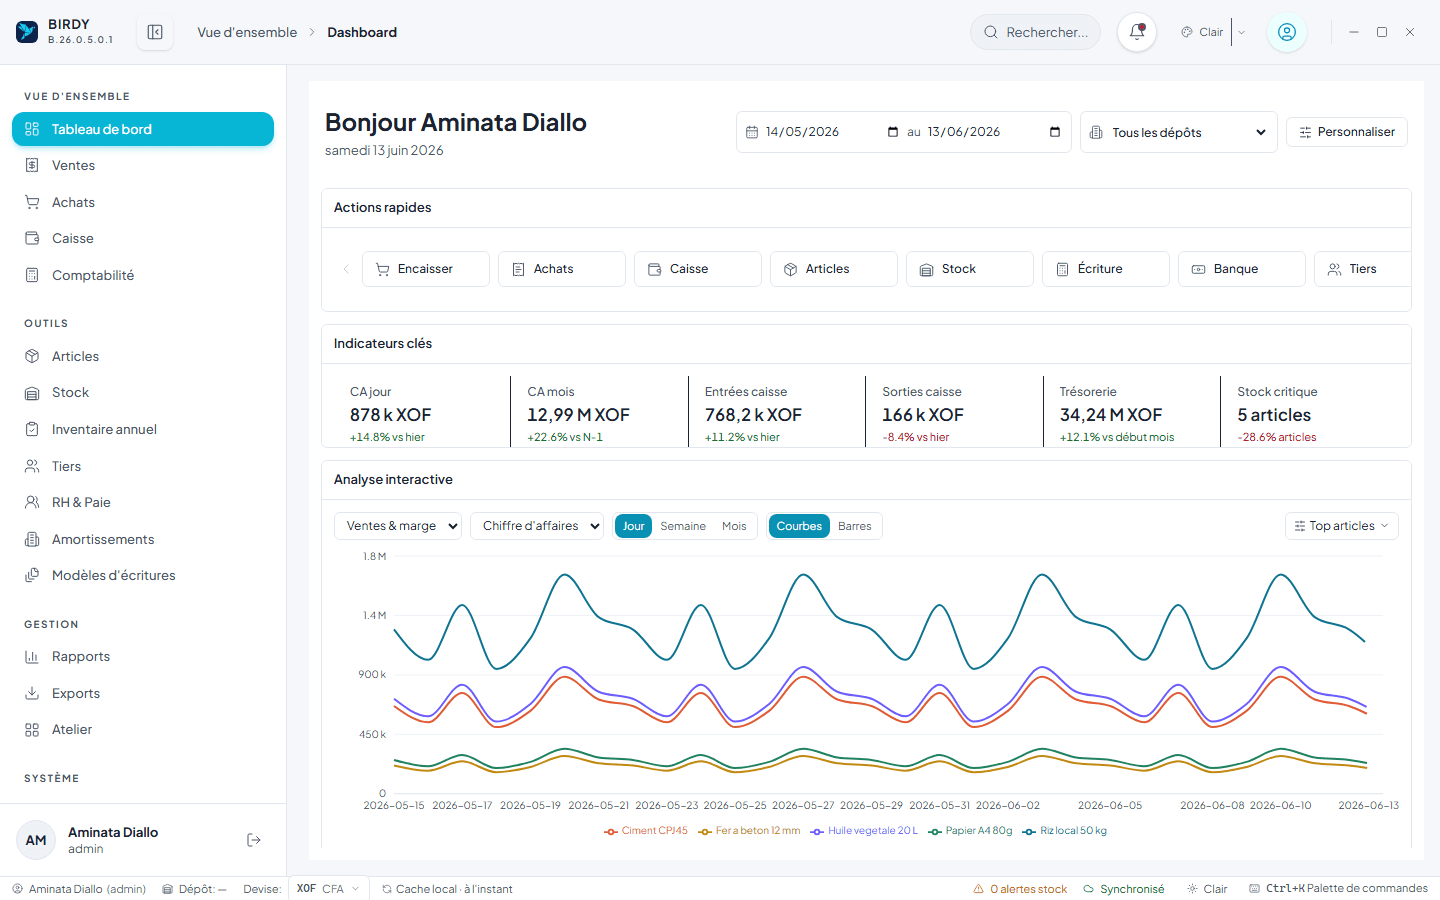Click the BIRDY app logo

point(27,32)
